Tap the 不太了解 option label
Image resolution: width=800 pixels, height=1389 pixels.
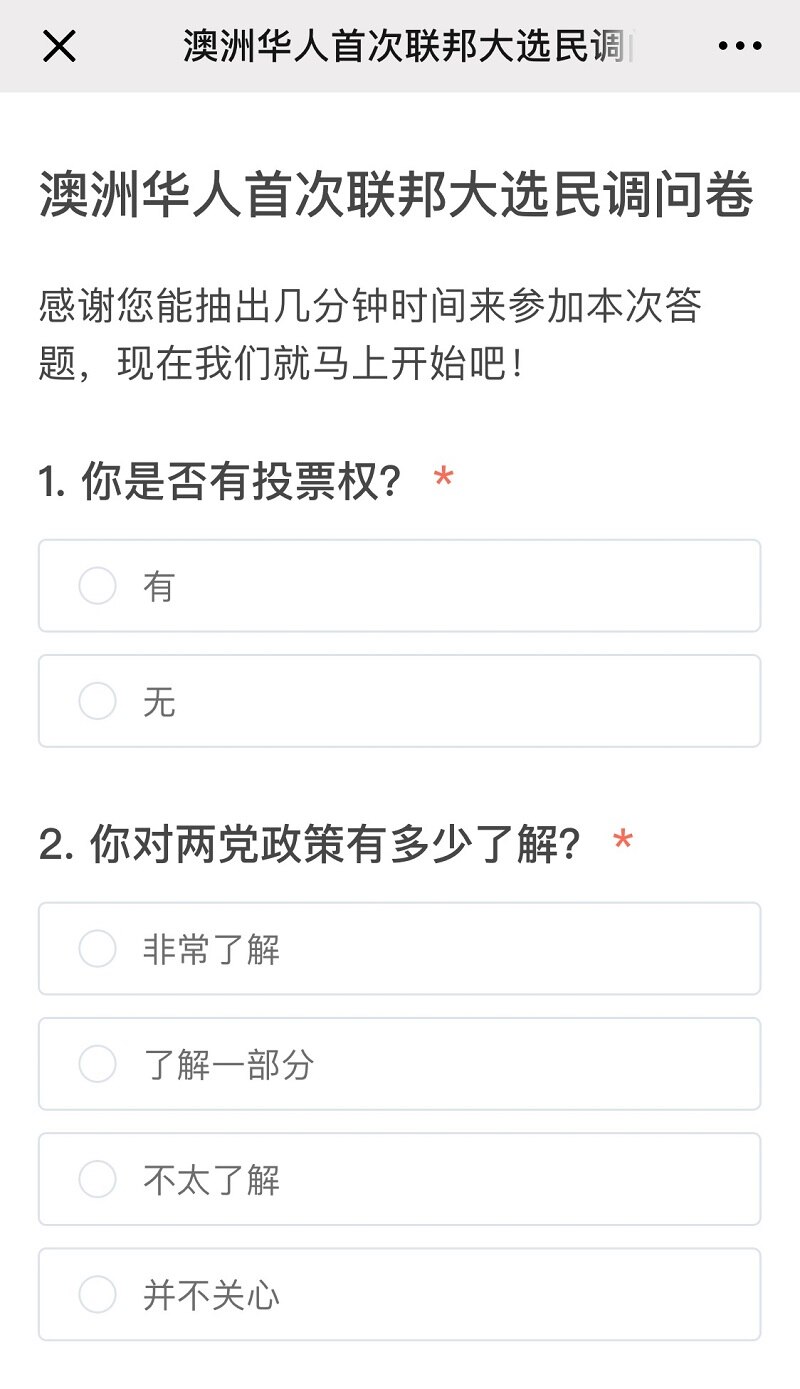click(x=211, y=1179)
